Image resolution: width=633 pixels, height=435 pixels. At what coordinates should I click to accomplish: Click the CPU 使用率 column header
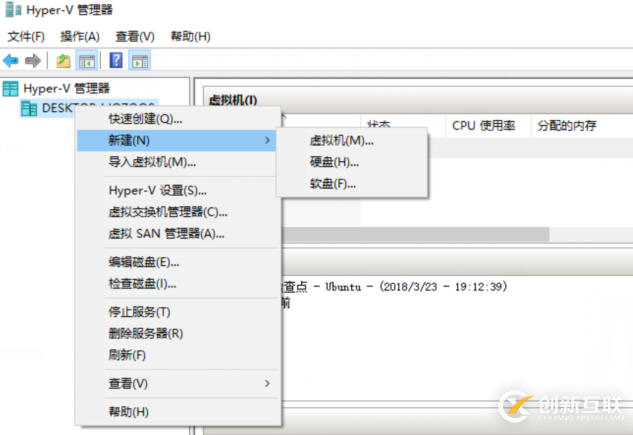(x=488, y=126)
